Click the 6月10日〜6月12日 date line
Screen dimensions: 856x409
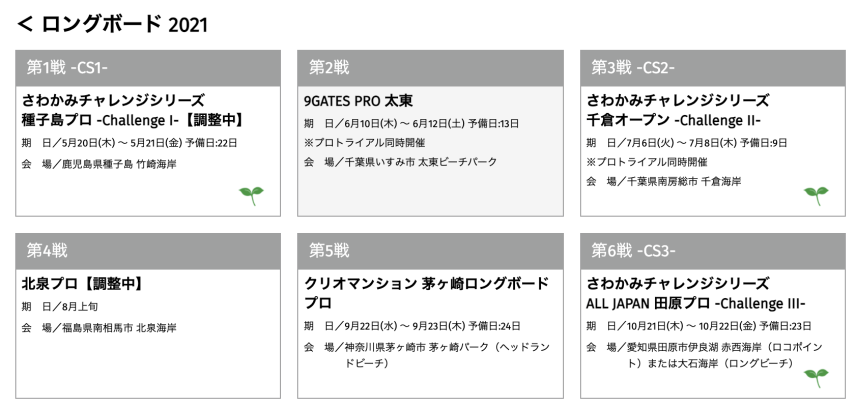[411, 123]
